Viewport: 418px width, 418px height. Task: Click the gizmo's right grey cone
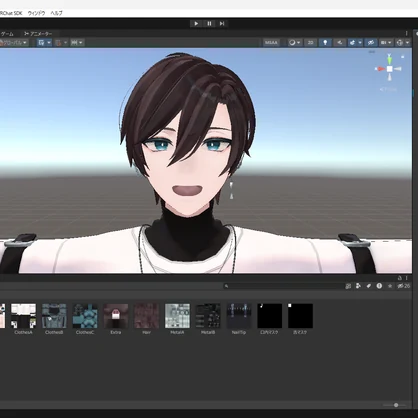tap(398, 69)
